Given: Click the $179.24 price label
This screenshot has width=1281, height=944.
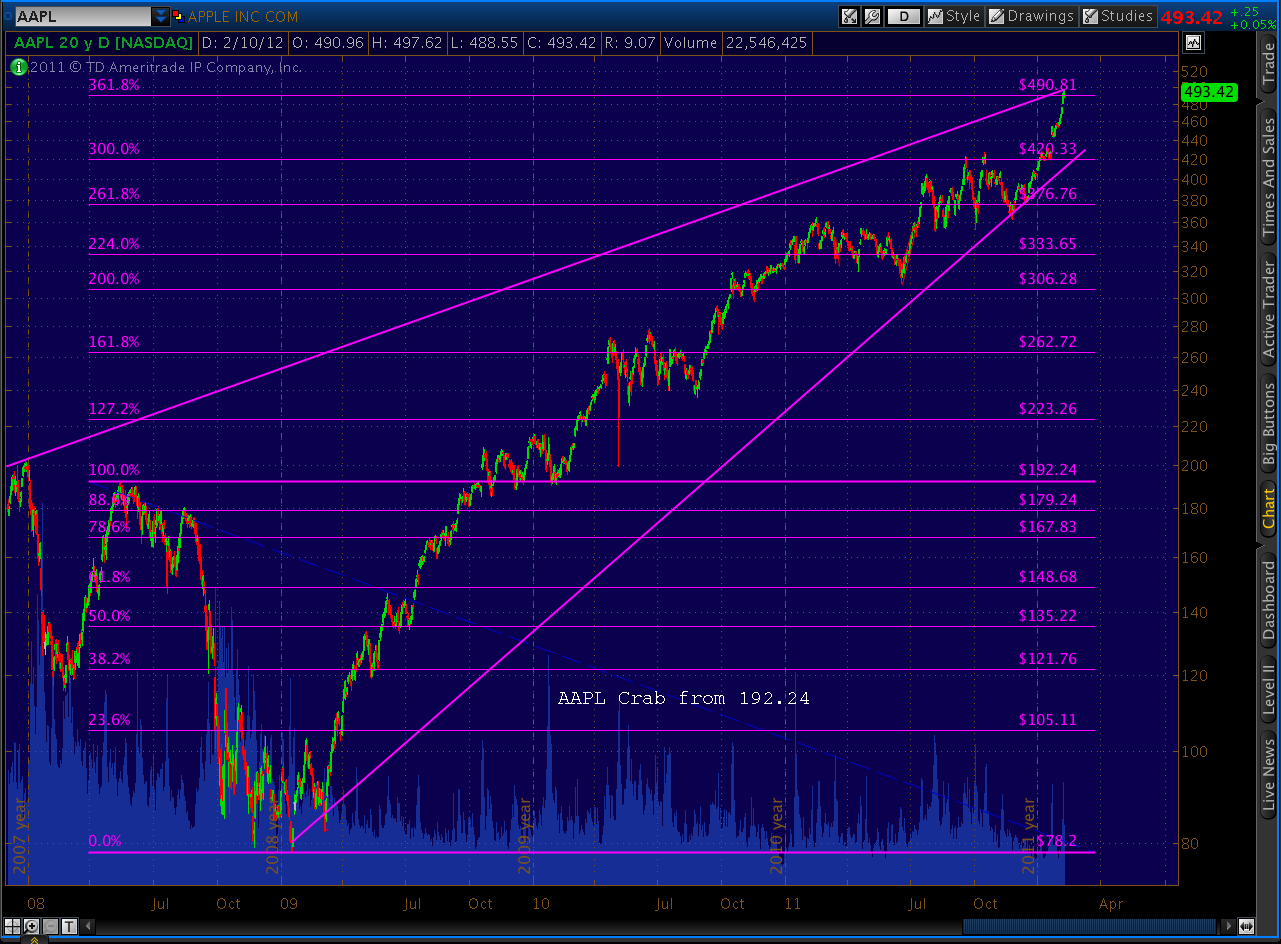Looking at the screenshot, I should [x=1048, y=500].
